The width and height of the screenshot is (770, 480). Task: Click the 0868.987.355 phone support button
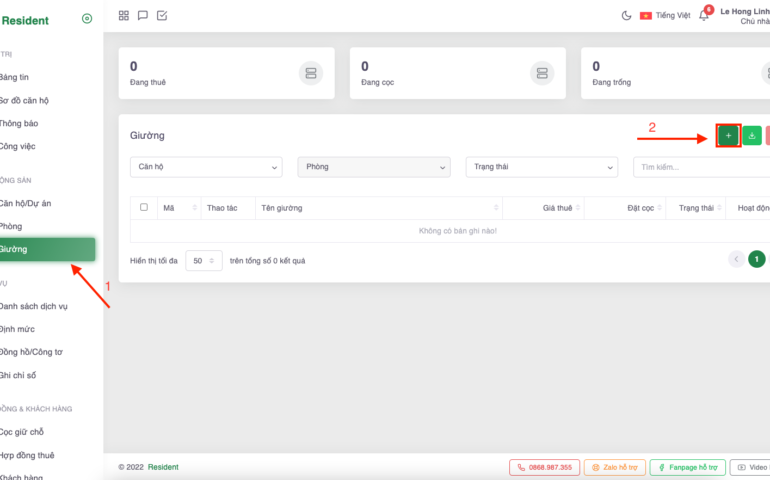point(544,467)
